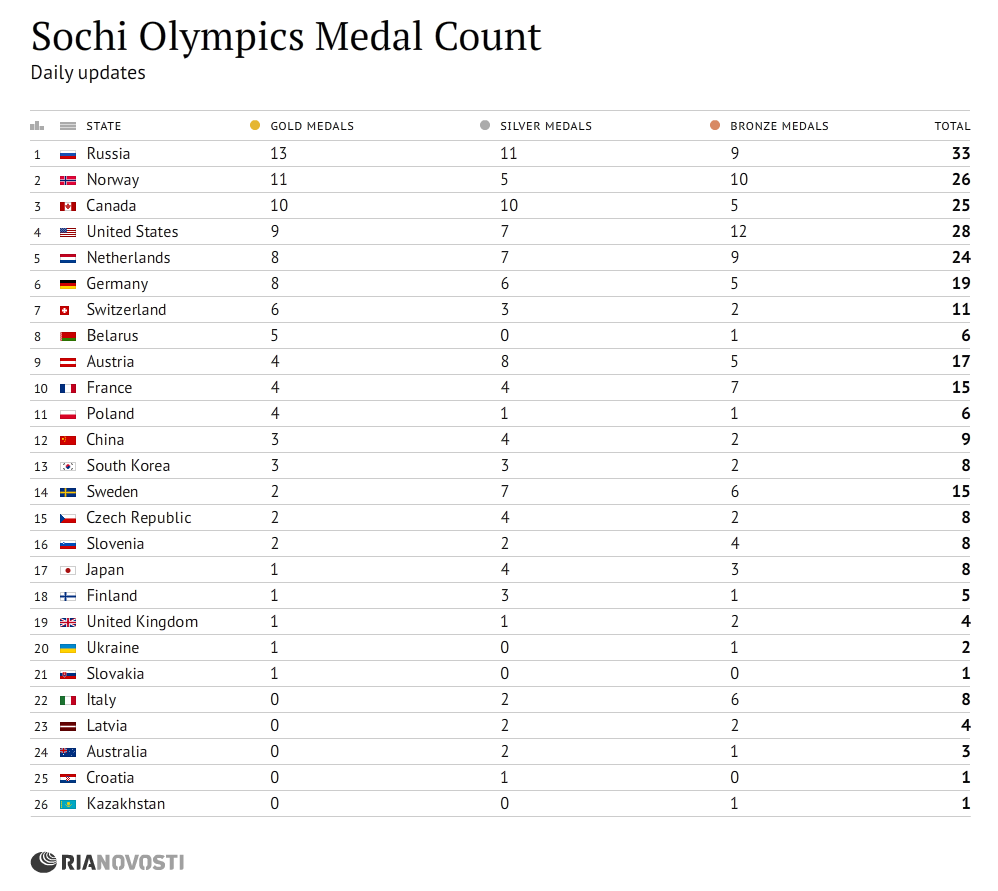998x891 pixels.
Task: Click the list lines icon beside STATE
Action: point(68,126)
